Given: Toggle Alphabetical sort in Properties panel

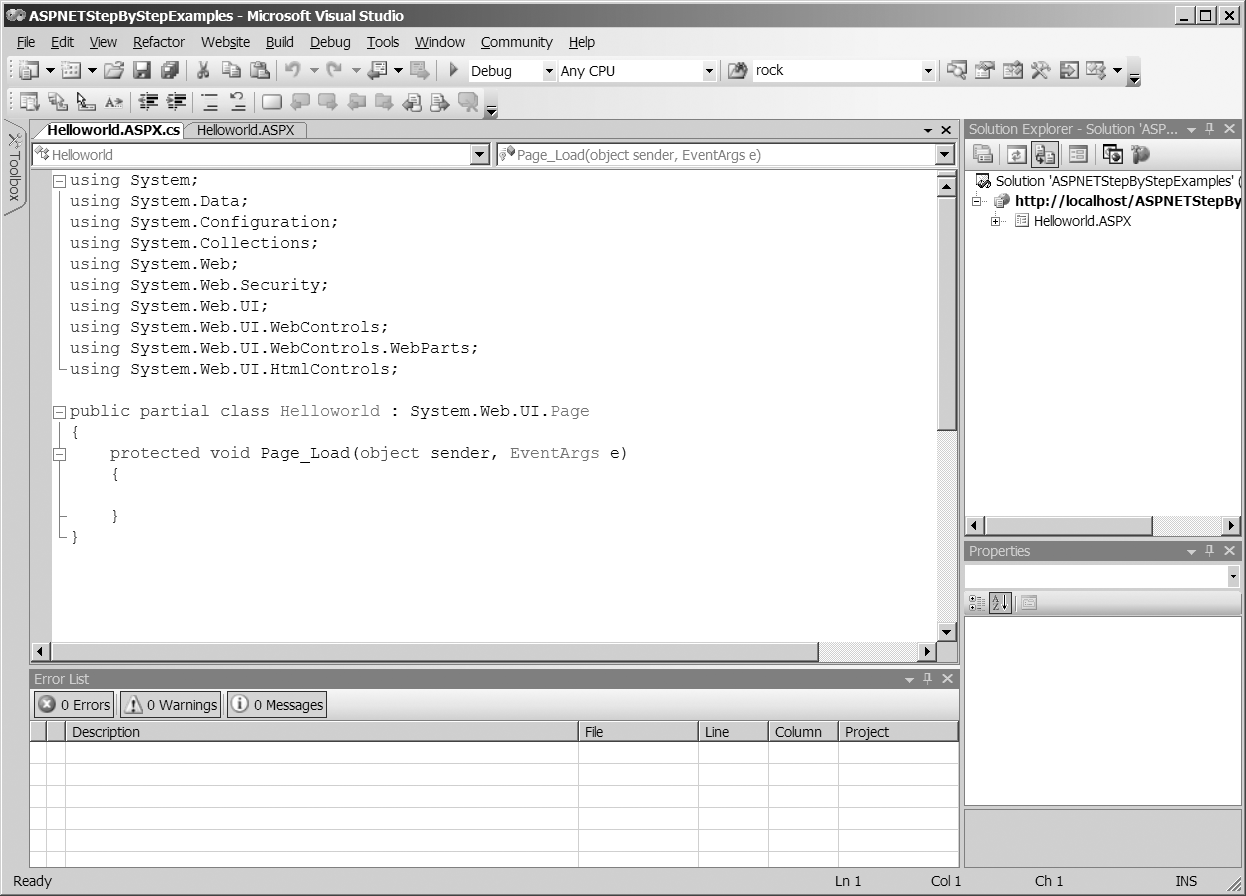Looking at the screenshot, I should click(x=1000, y=602).
